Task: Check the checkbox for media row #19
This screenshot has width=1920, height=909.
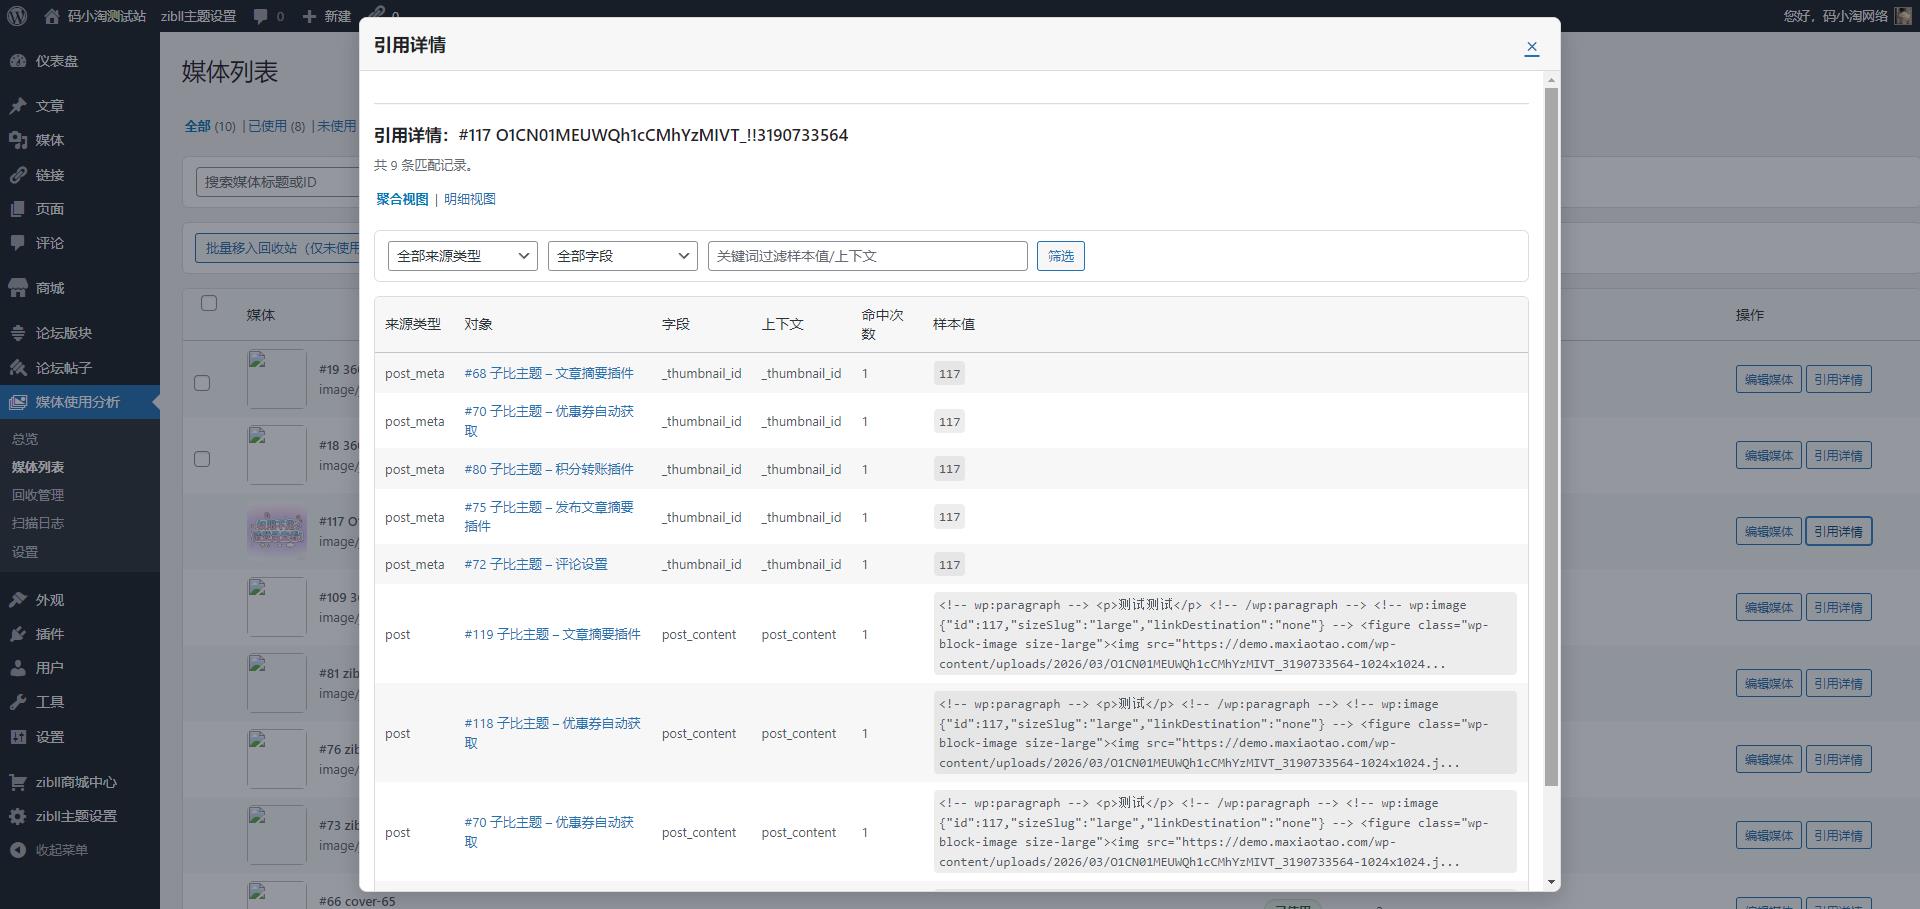Action: [202, 383]
